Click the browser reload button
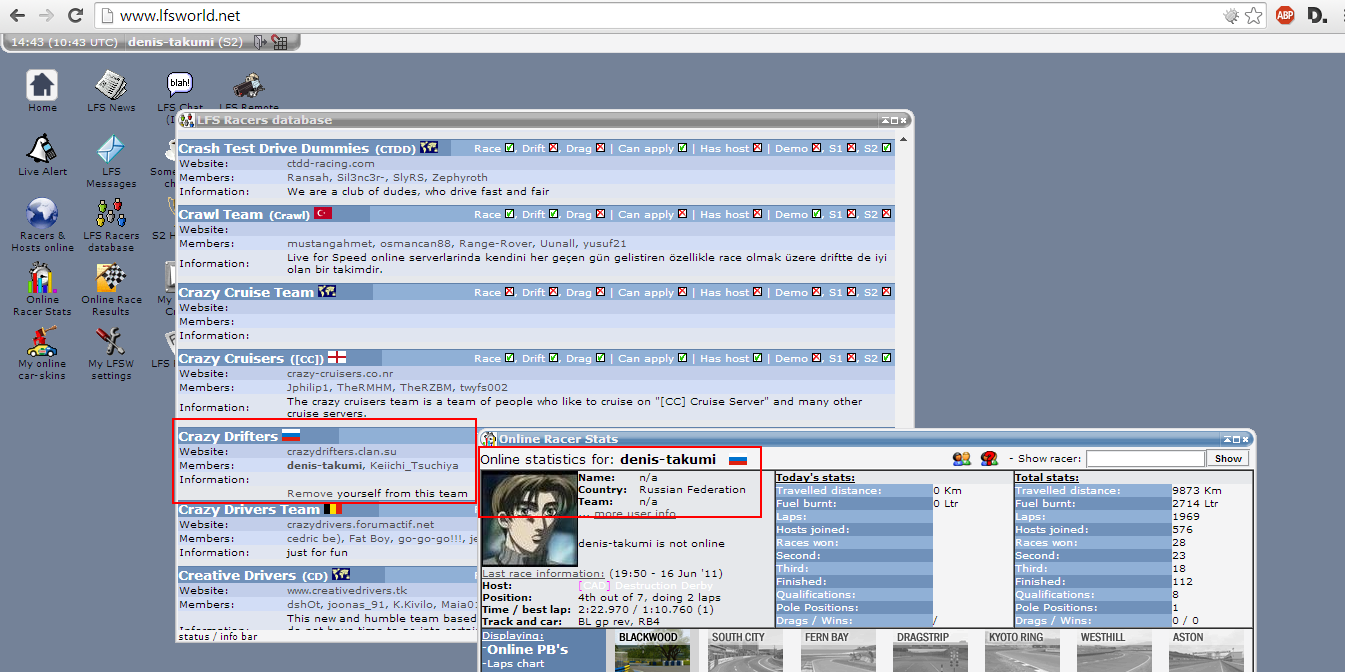 coord(75,15)
